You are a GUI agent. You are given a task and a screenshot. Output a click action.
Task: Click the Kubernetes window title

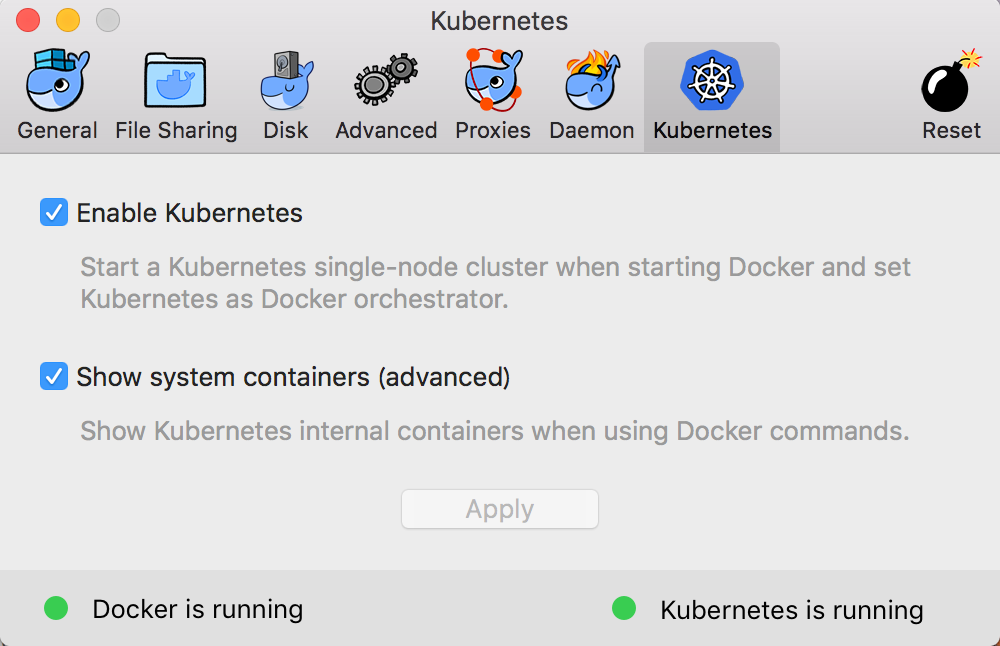(499, 21)
